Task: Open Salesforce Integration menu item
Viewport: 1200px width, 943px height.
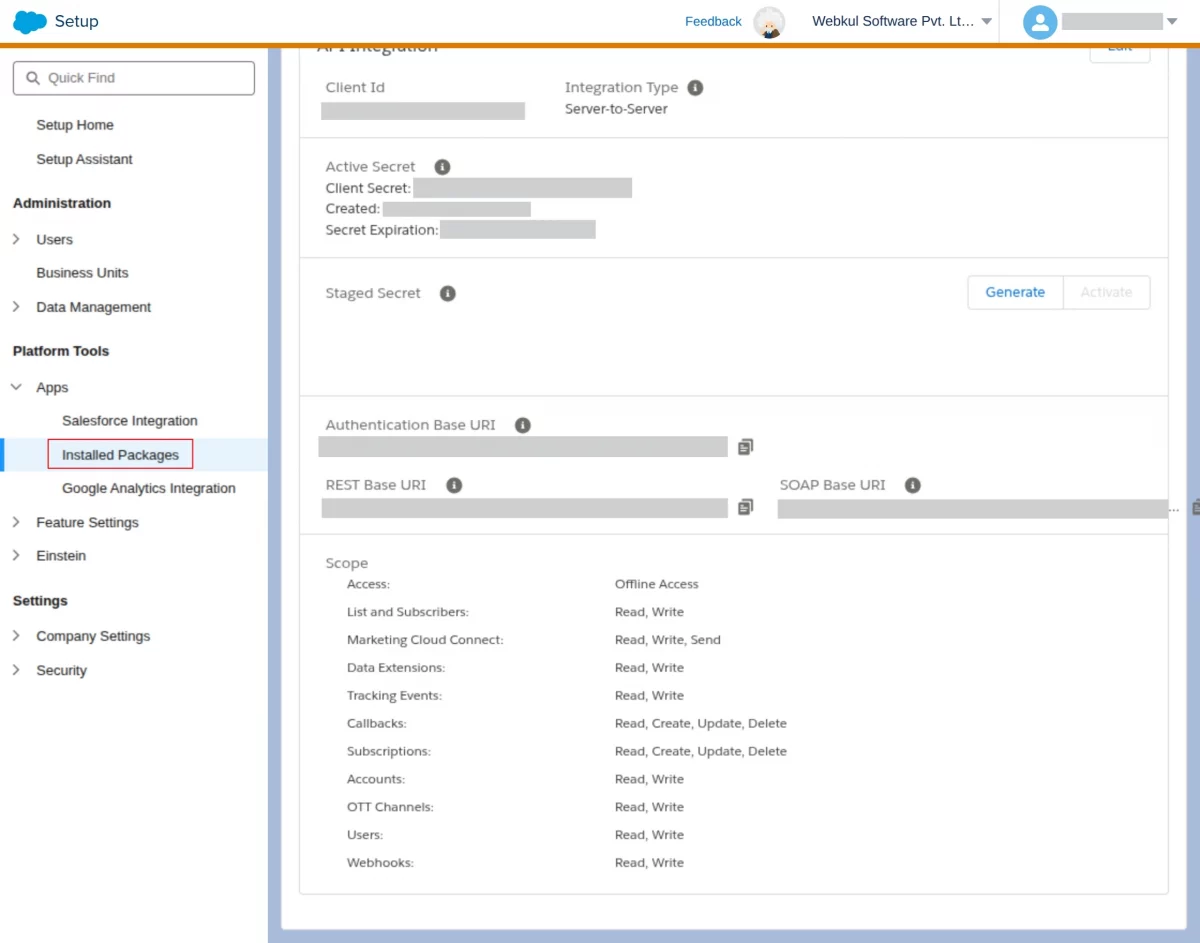Action: point(130,421)
